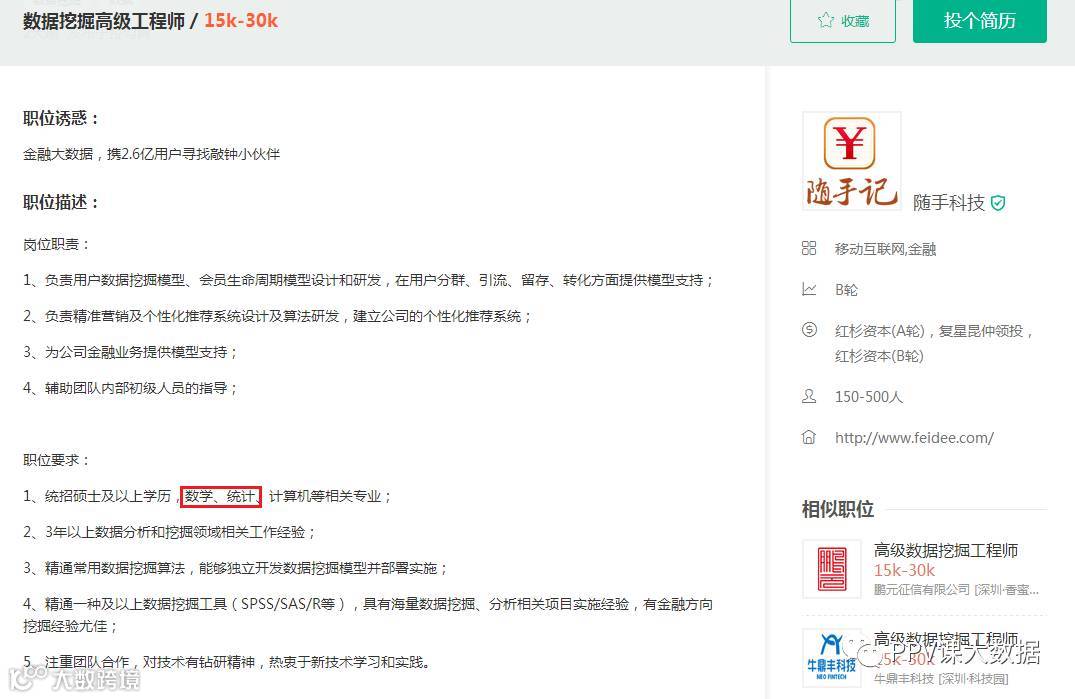
Task: Click the person icon beside 150-500人
Action: point(809,396)
